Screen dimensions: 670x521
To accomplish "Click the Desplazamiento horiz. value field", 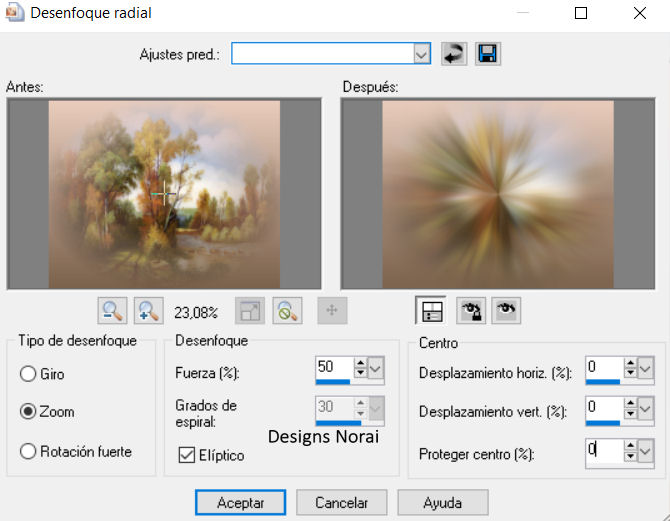I will click(605, 367).
